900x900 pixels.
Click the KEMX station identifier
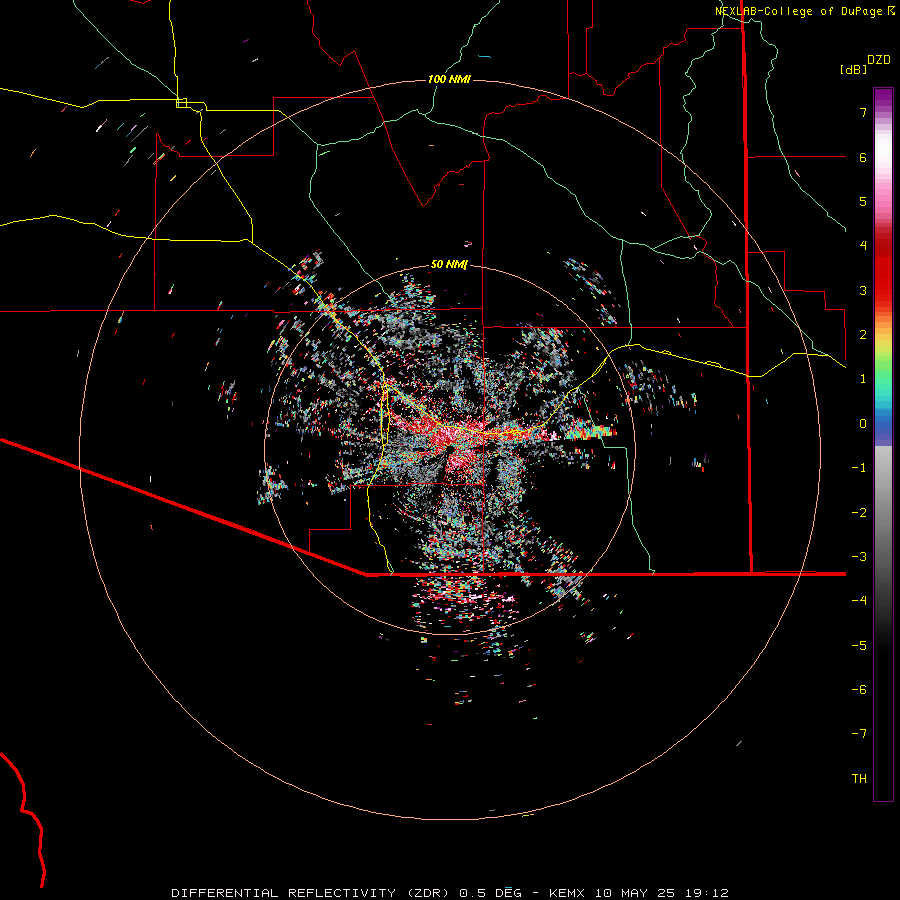pyautogui.click(x=567, y=893)
